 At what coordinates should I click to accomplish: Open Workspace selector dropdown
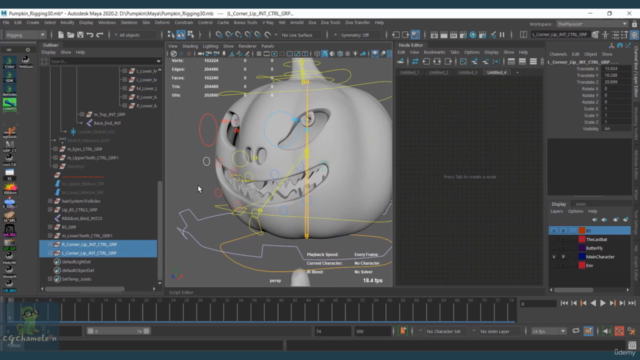tap(592, 24)
